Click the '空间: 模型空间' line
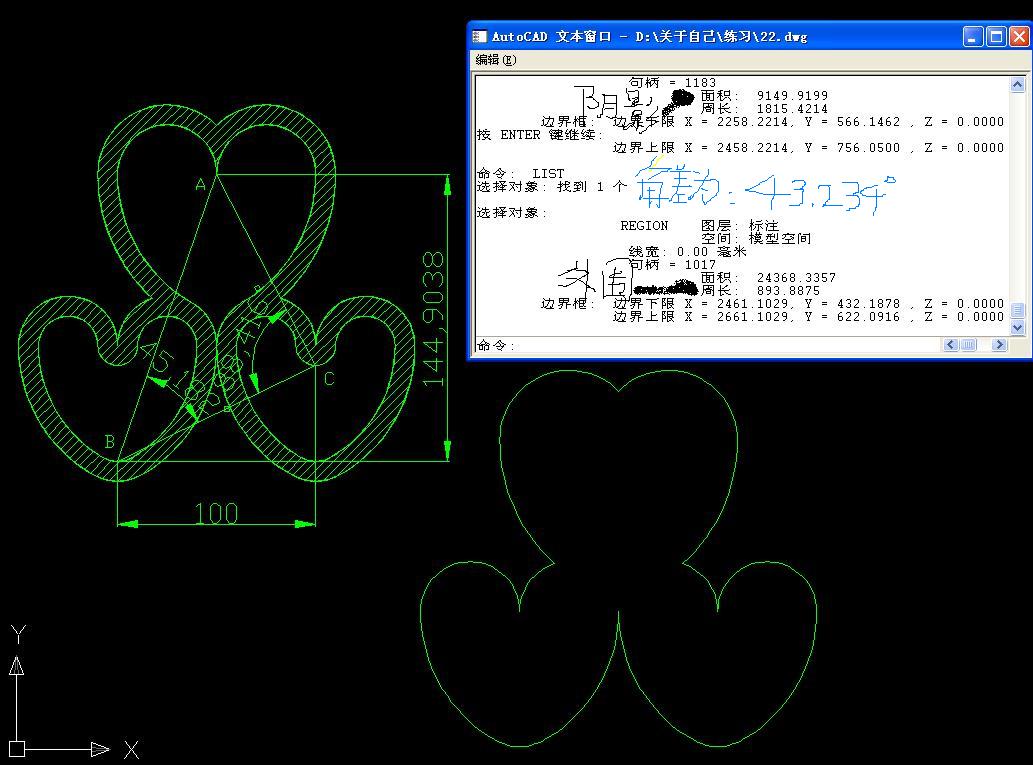This screenshot has width=1033, height=765. pyautogui.click(x=756, y=239)
